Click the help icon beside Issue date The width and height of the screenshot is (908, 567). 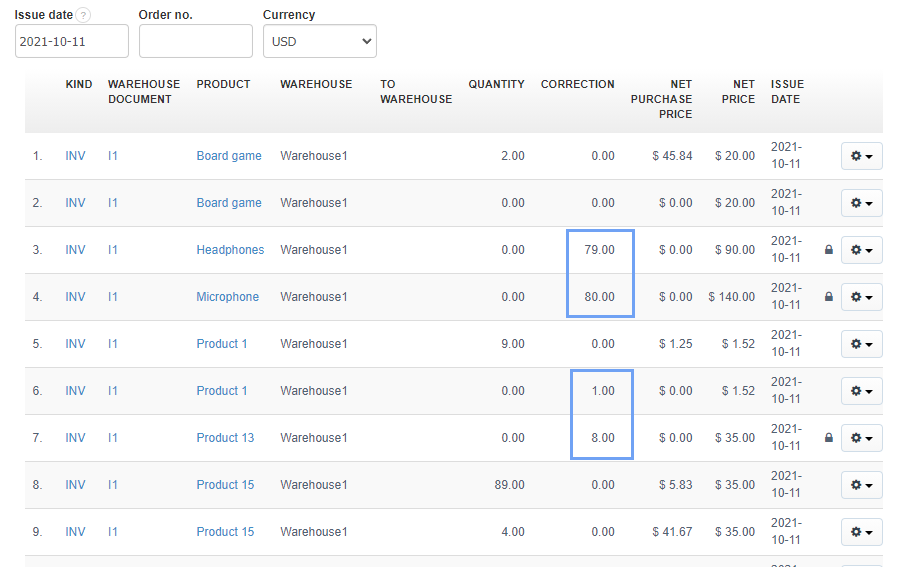coord(83,15)
